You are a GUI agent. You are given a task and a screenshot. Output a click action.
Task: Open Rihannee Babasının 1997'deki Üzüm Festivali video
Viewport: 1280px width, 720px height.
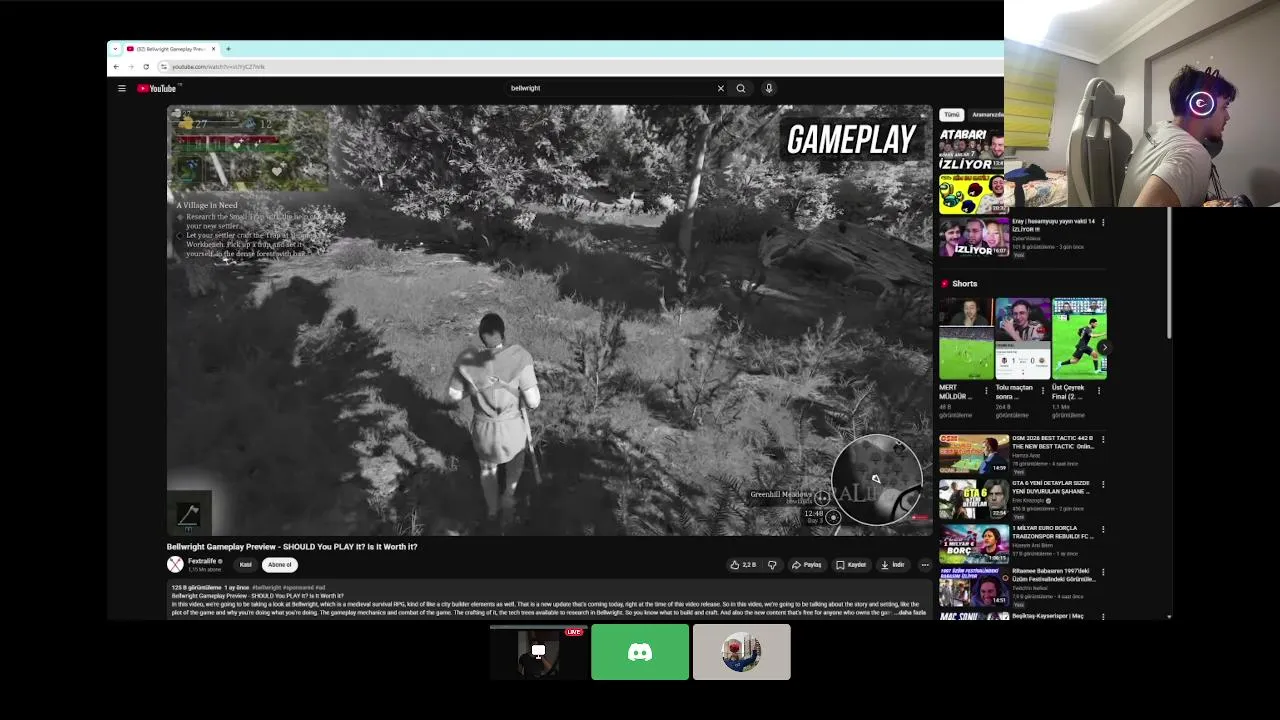pyautogui.click(x=1052, y=576)
